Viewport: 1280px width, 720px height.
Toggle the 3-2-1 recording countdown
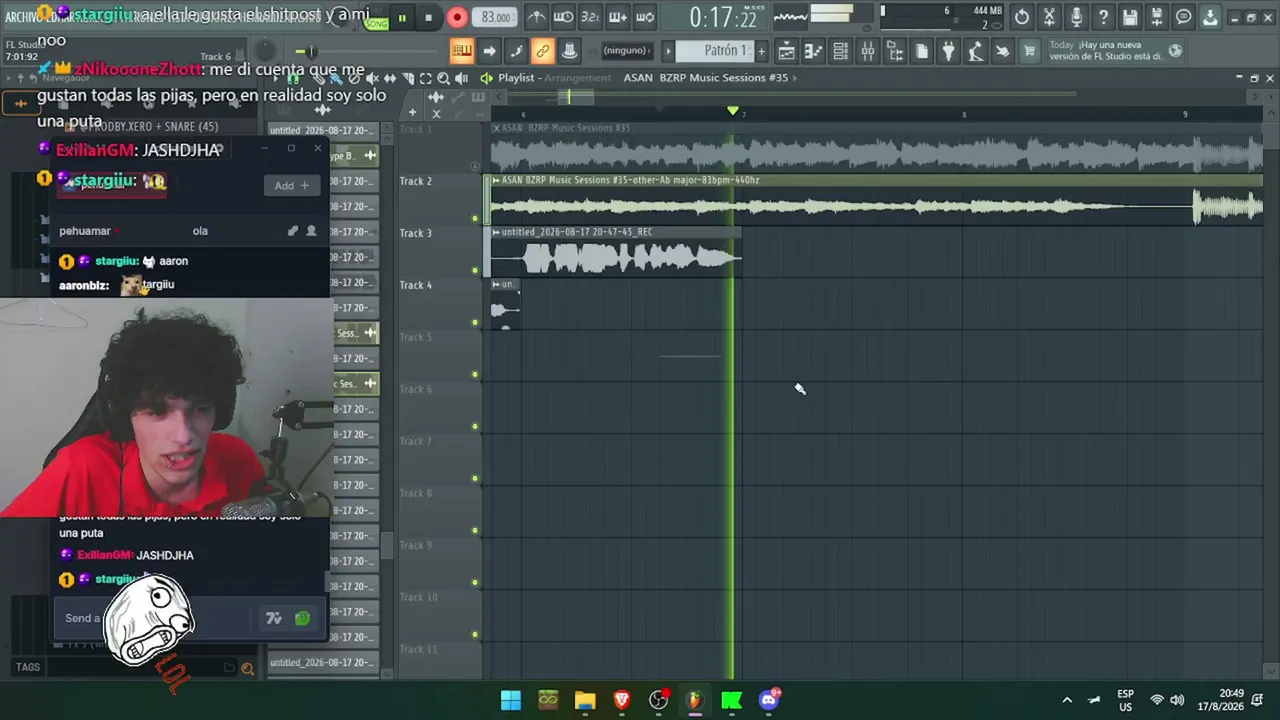point(590,17)
